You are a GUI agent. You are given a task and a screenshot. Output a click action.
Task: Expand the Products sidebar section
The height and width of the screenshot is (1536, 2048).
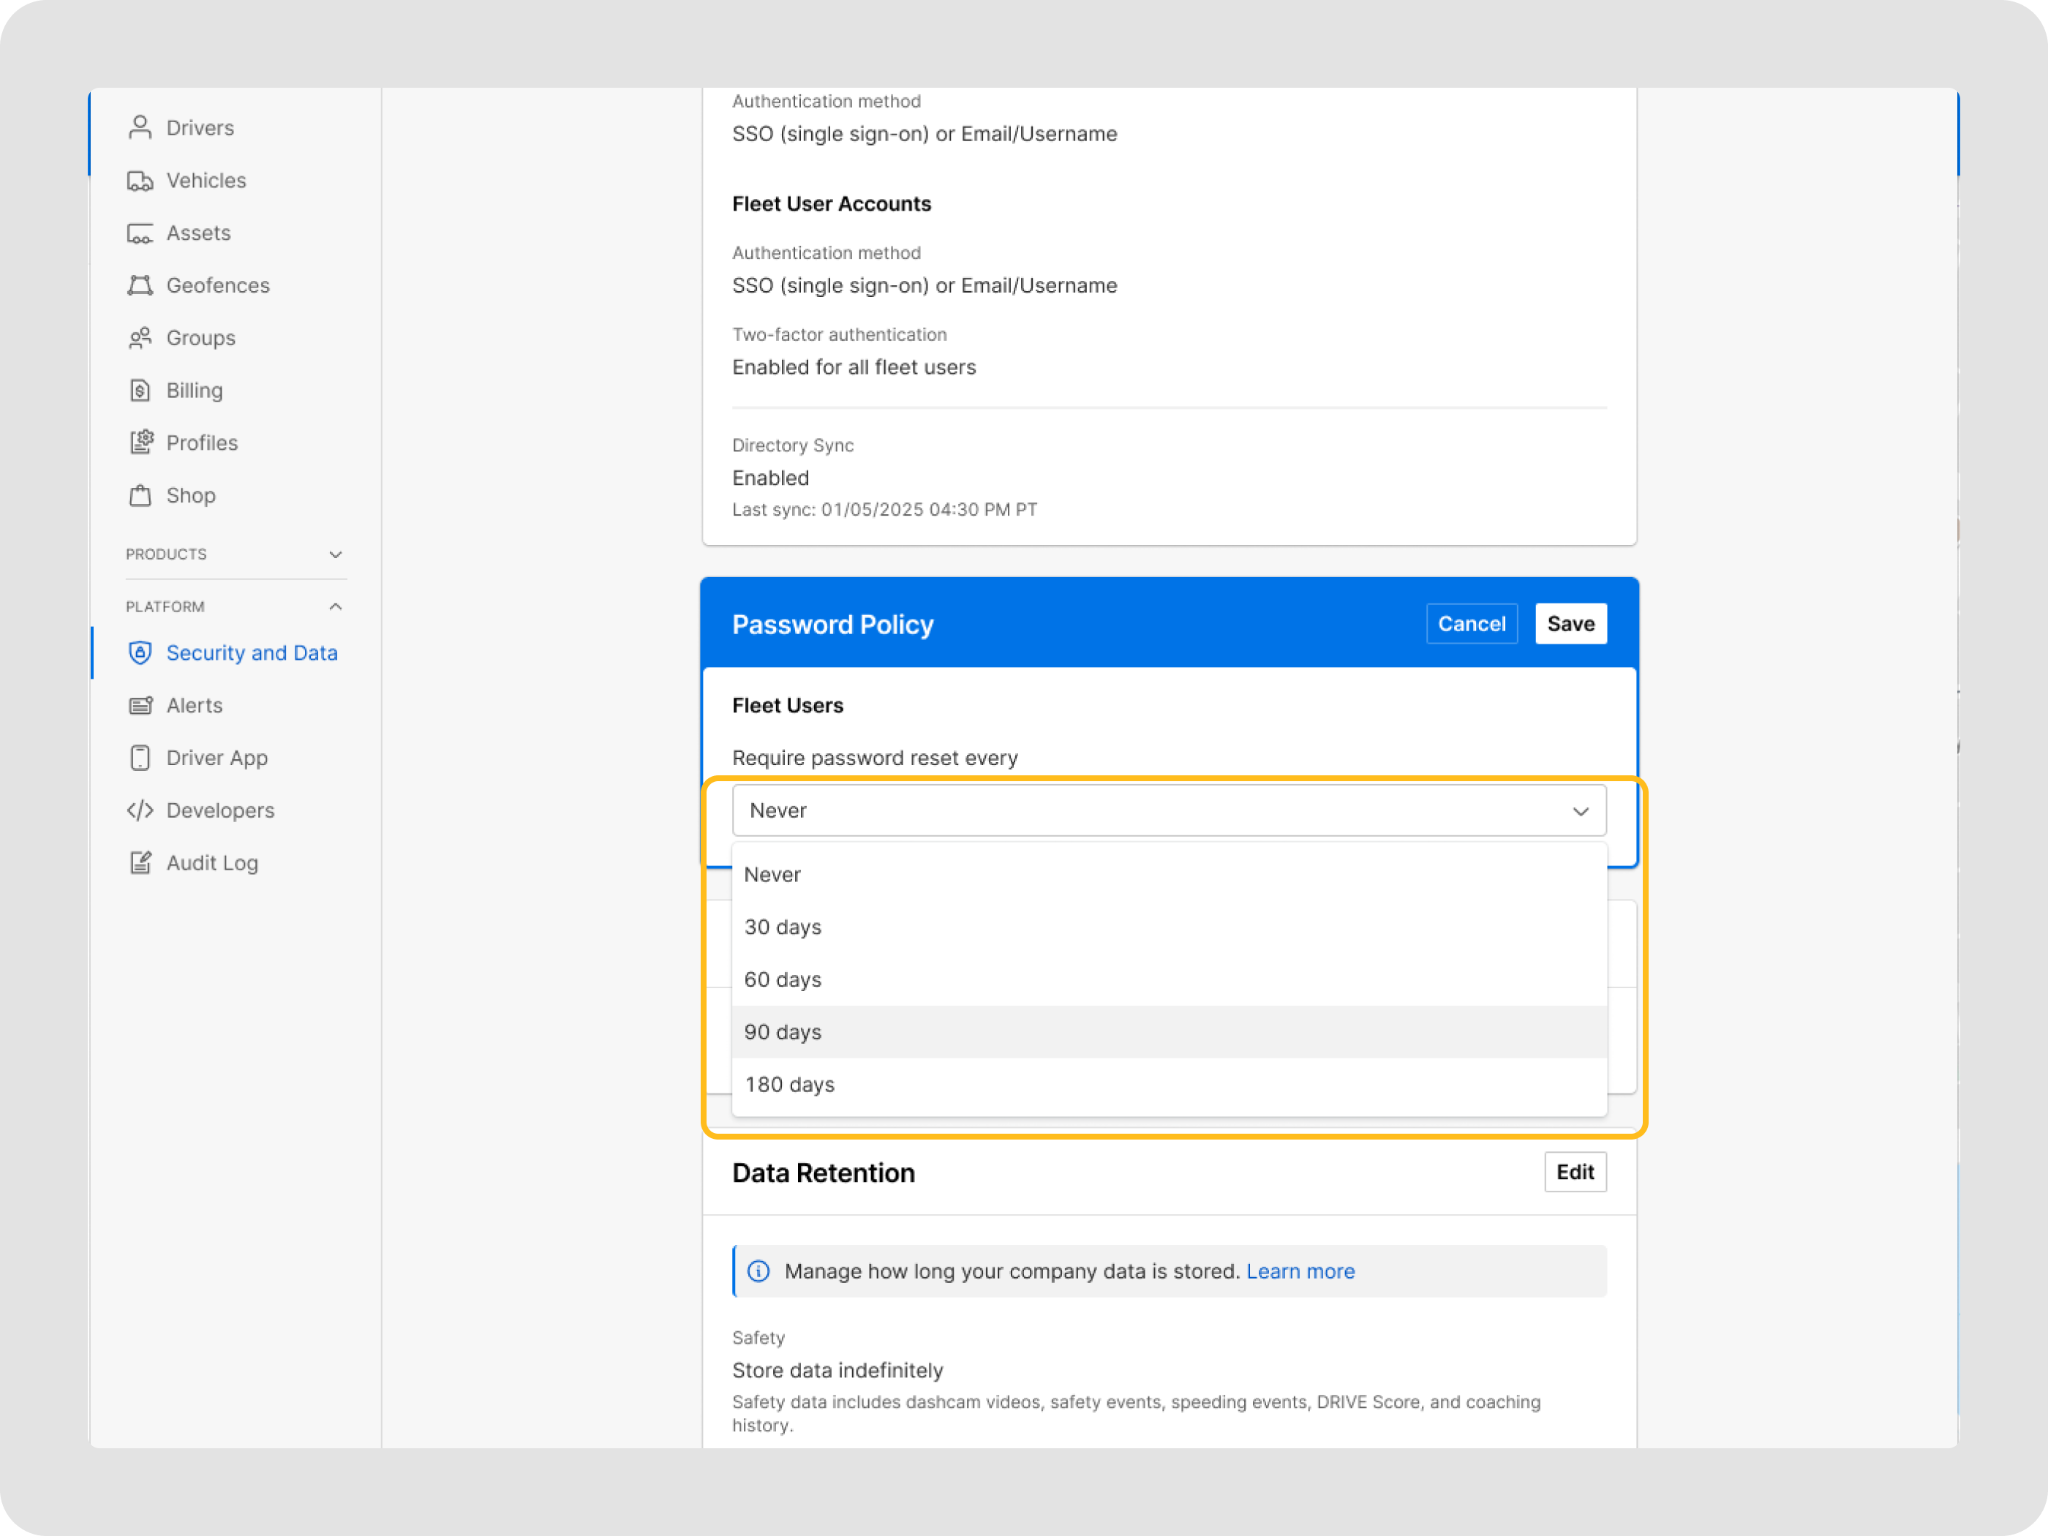tap(335, 554)
